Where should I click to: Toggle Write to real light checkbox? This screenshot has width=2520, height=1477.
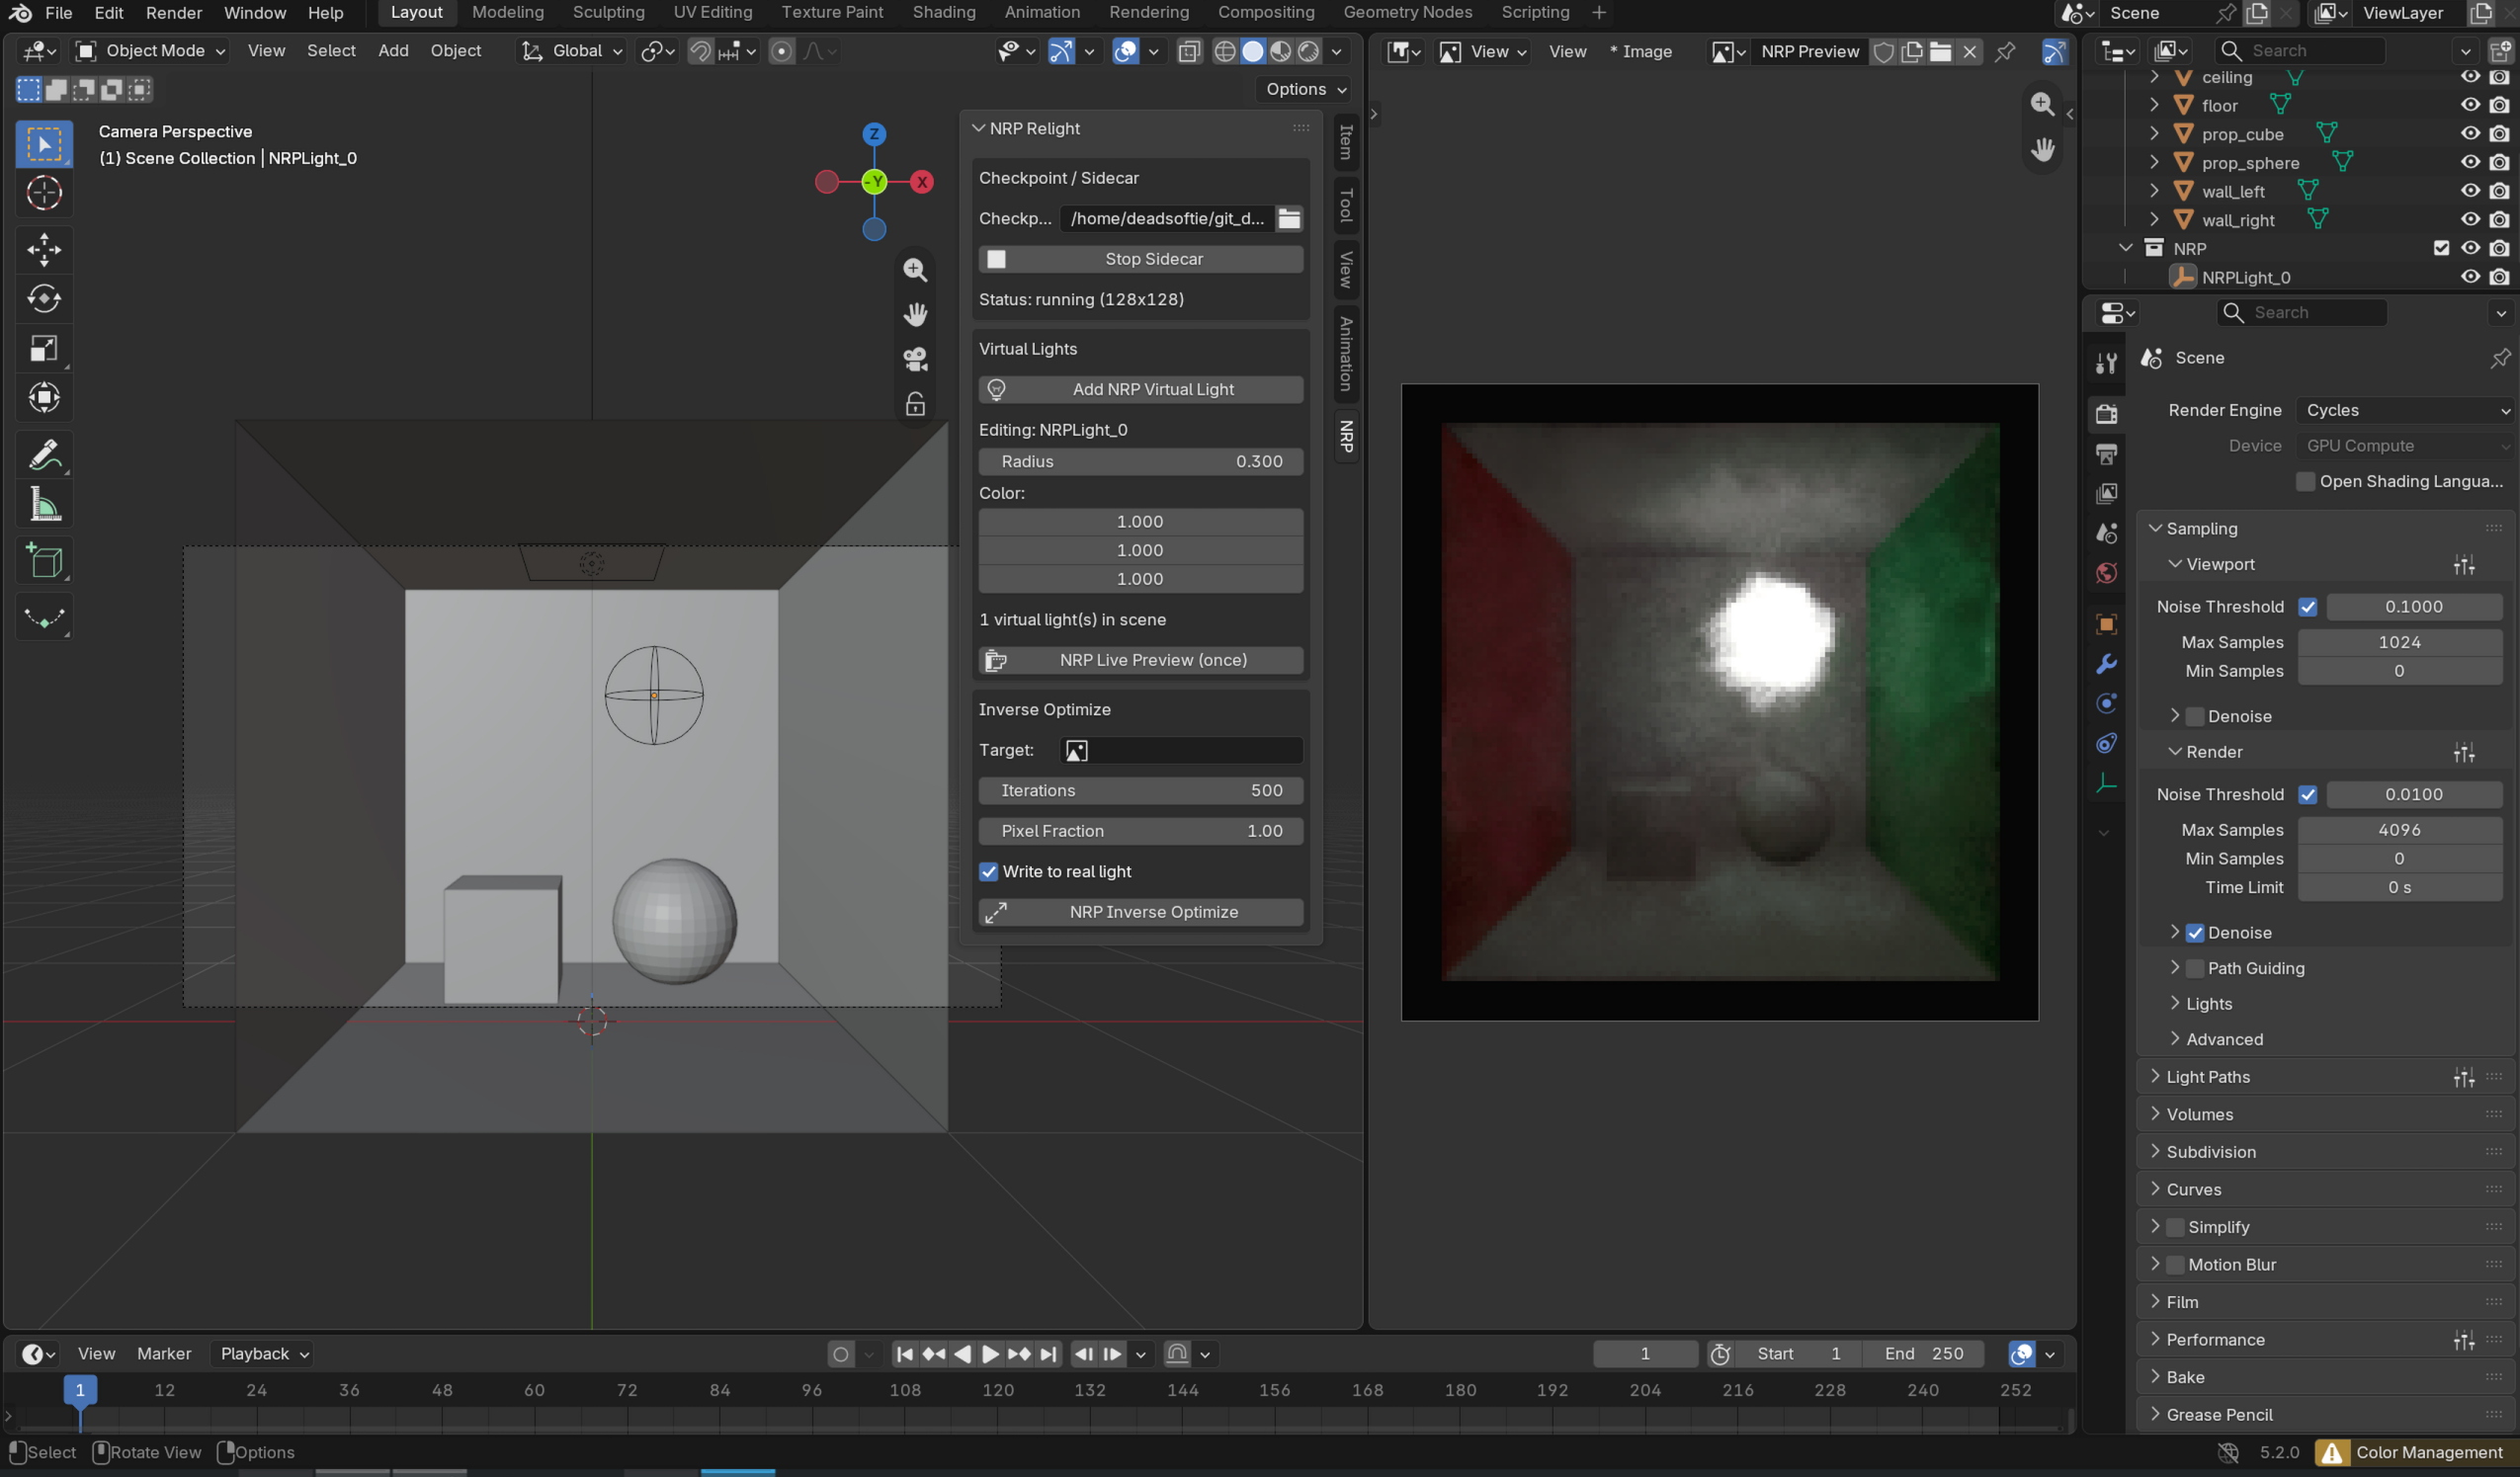tap(989, 872)
